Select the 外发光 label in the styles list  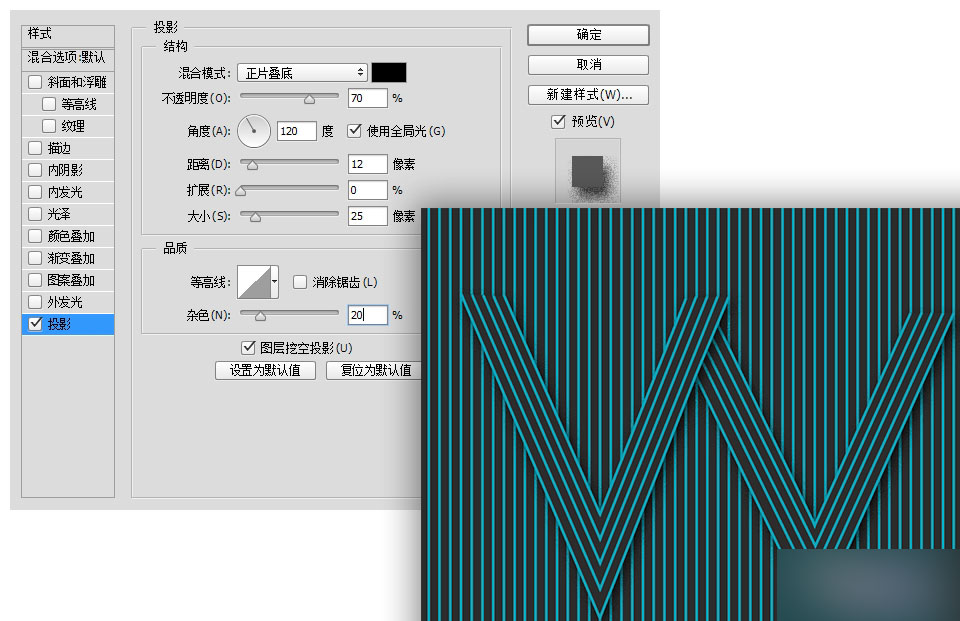[x=65, y=303]
